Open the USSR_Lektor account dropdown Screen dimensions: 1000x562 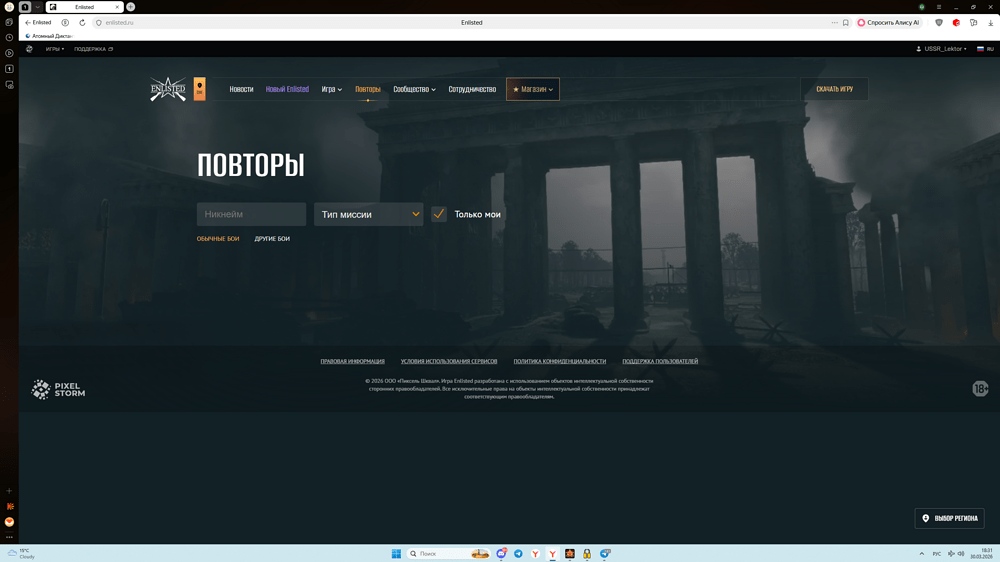(942, 49)
